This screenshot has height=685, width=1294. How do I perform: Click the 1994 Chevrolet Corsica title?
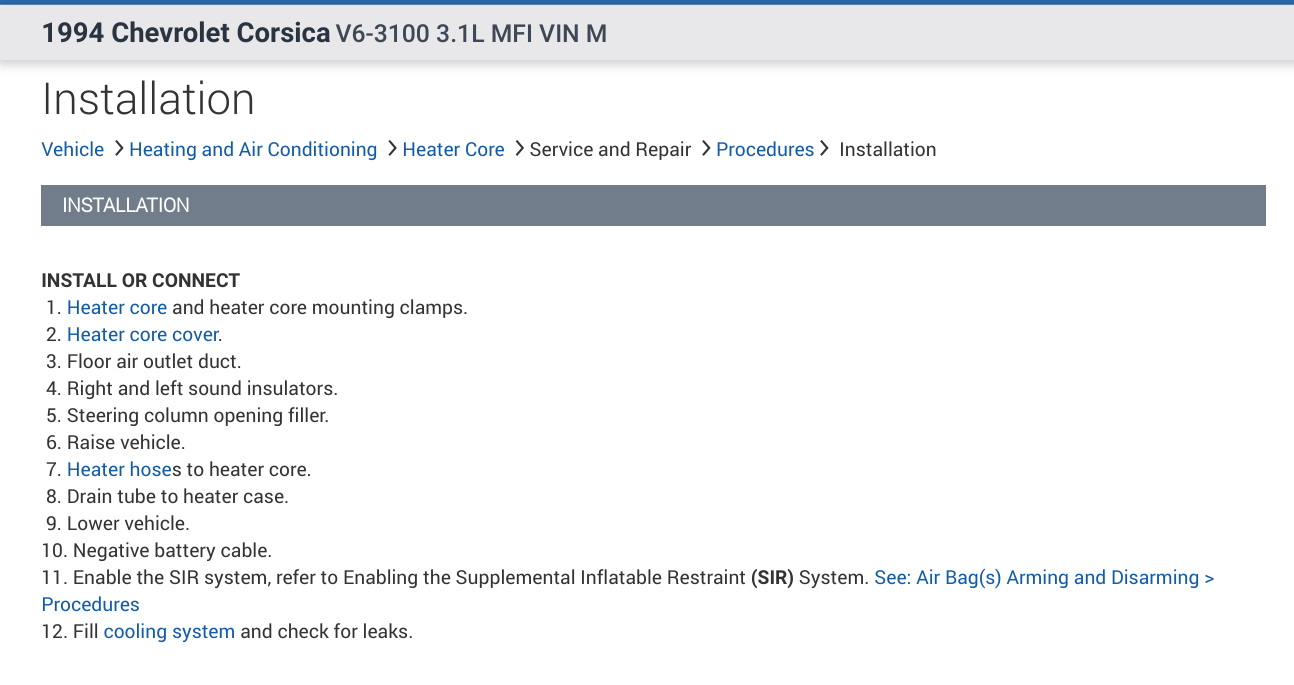[x=186, y=34]
